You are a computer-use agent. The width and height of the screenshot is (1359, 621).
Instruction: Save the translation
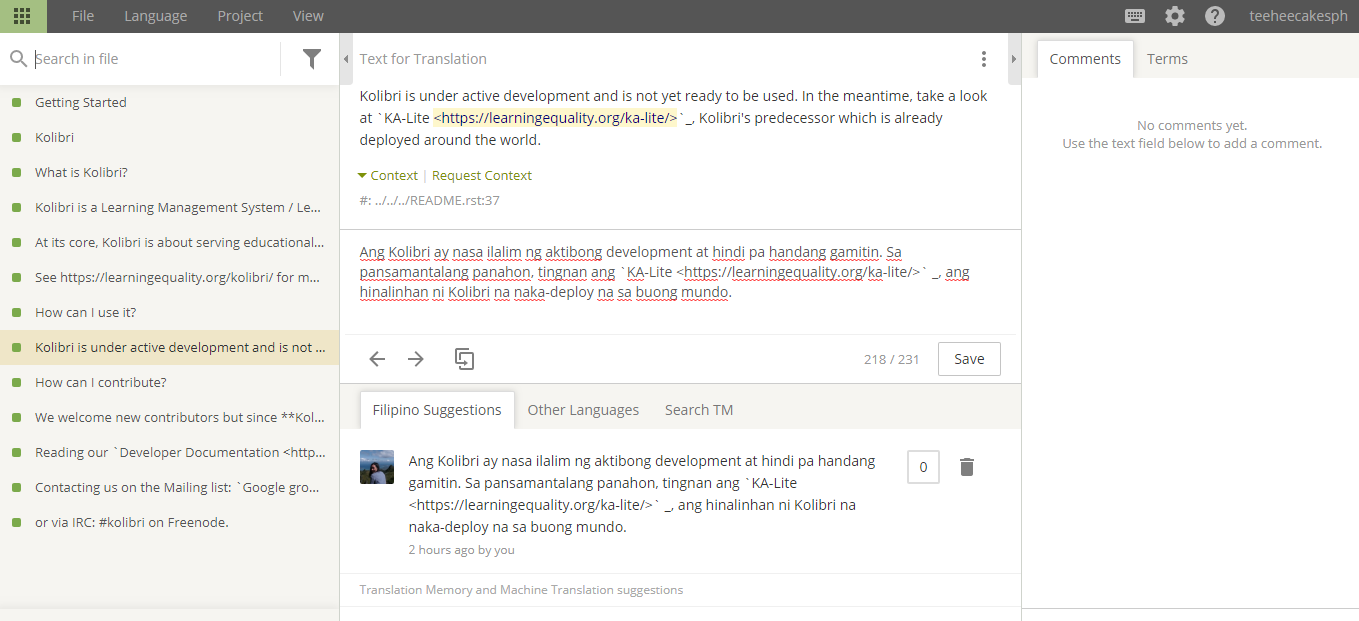pos(969,359)
